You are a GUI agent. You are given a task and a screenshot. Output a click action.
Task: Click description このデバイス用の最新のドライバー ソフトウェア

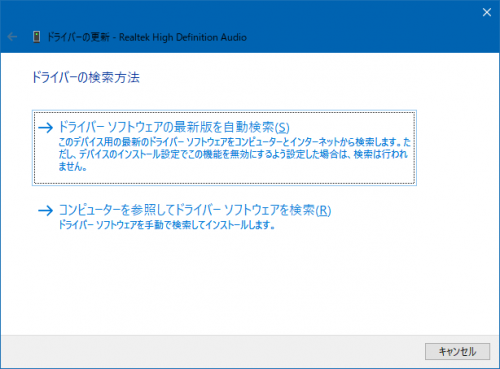[234, 154]
